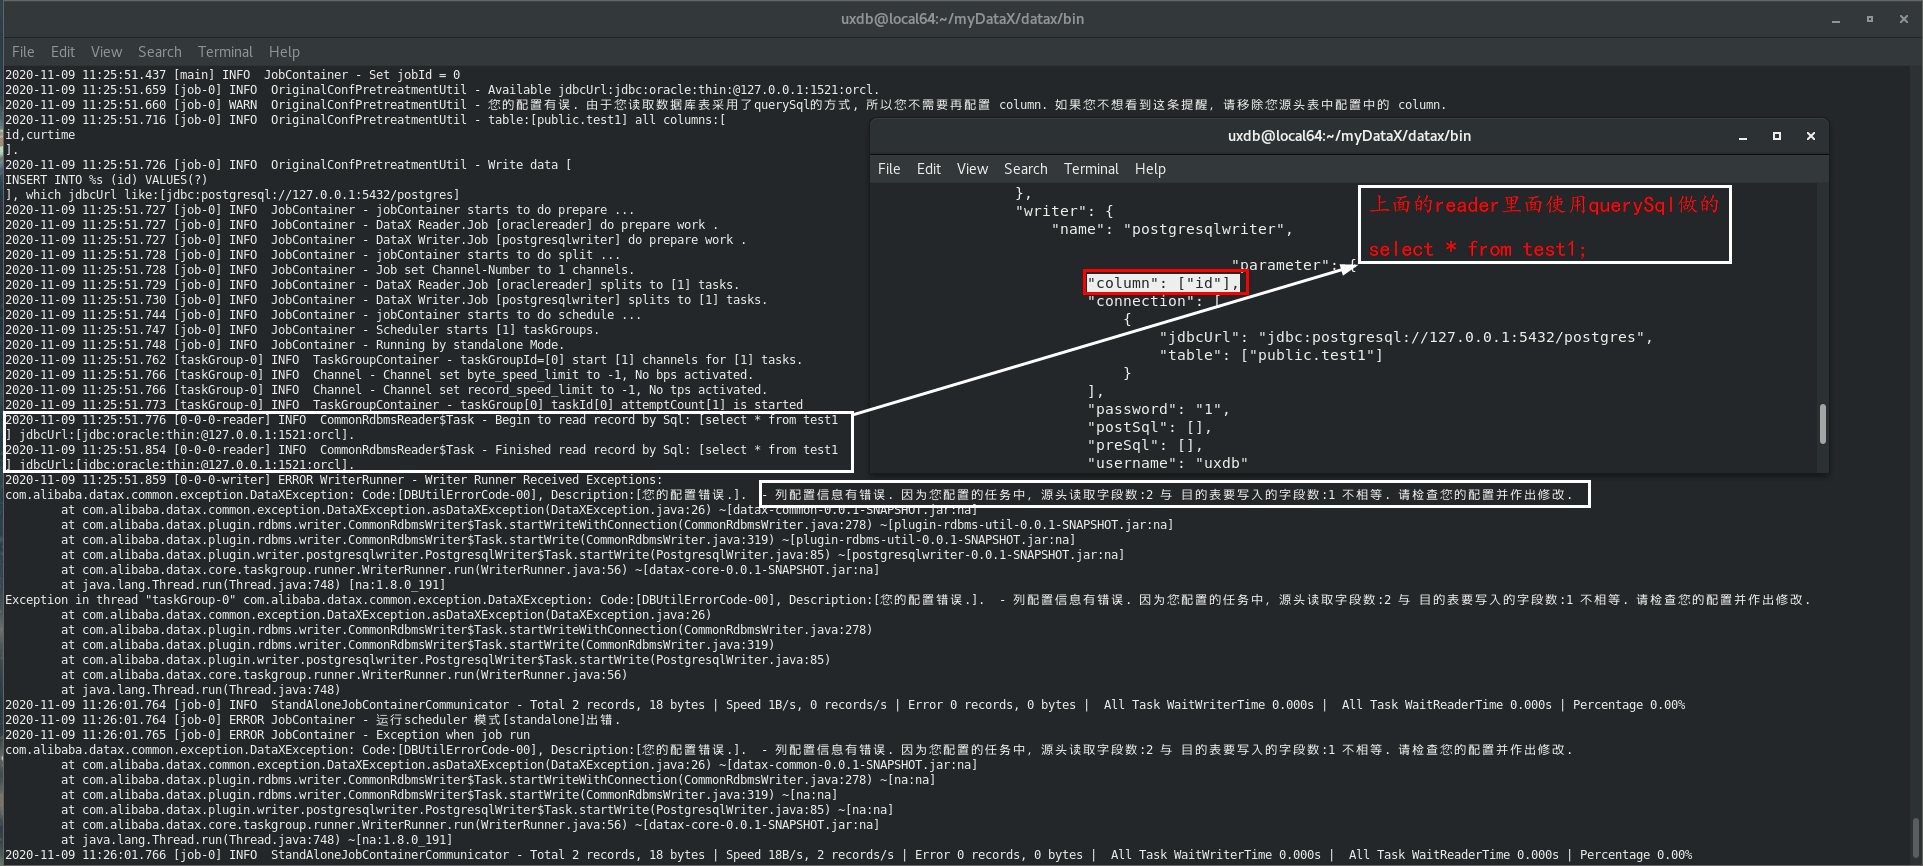The height and width of the screenshot is (866, 1923).
Task: Close the front terminal window
Action: pos(1811,136)
